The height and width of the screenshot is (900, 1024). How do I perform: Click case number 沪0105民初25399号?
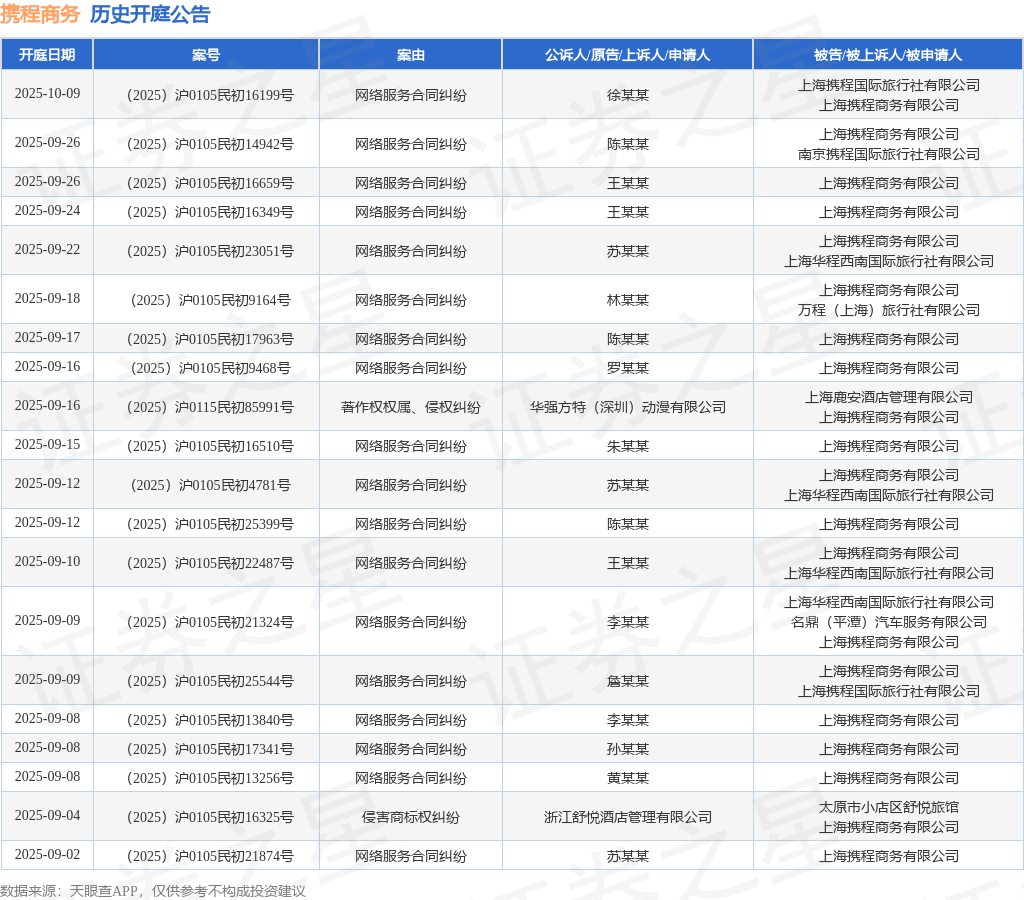pos(210,524)
